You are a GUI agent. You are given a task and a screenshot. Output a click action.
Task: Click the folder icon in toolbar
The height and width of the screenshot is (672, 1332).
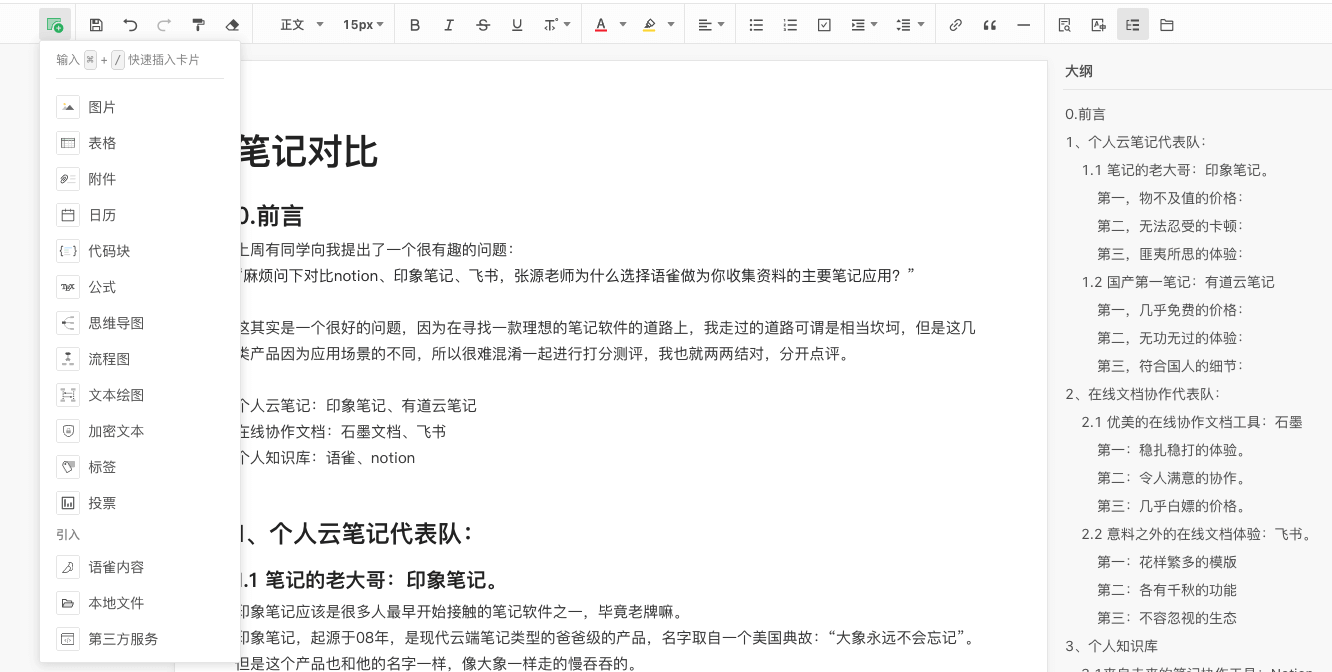1166,25
